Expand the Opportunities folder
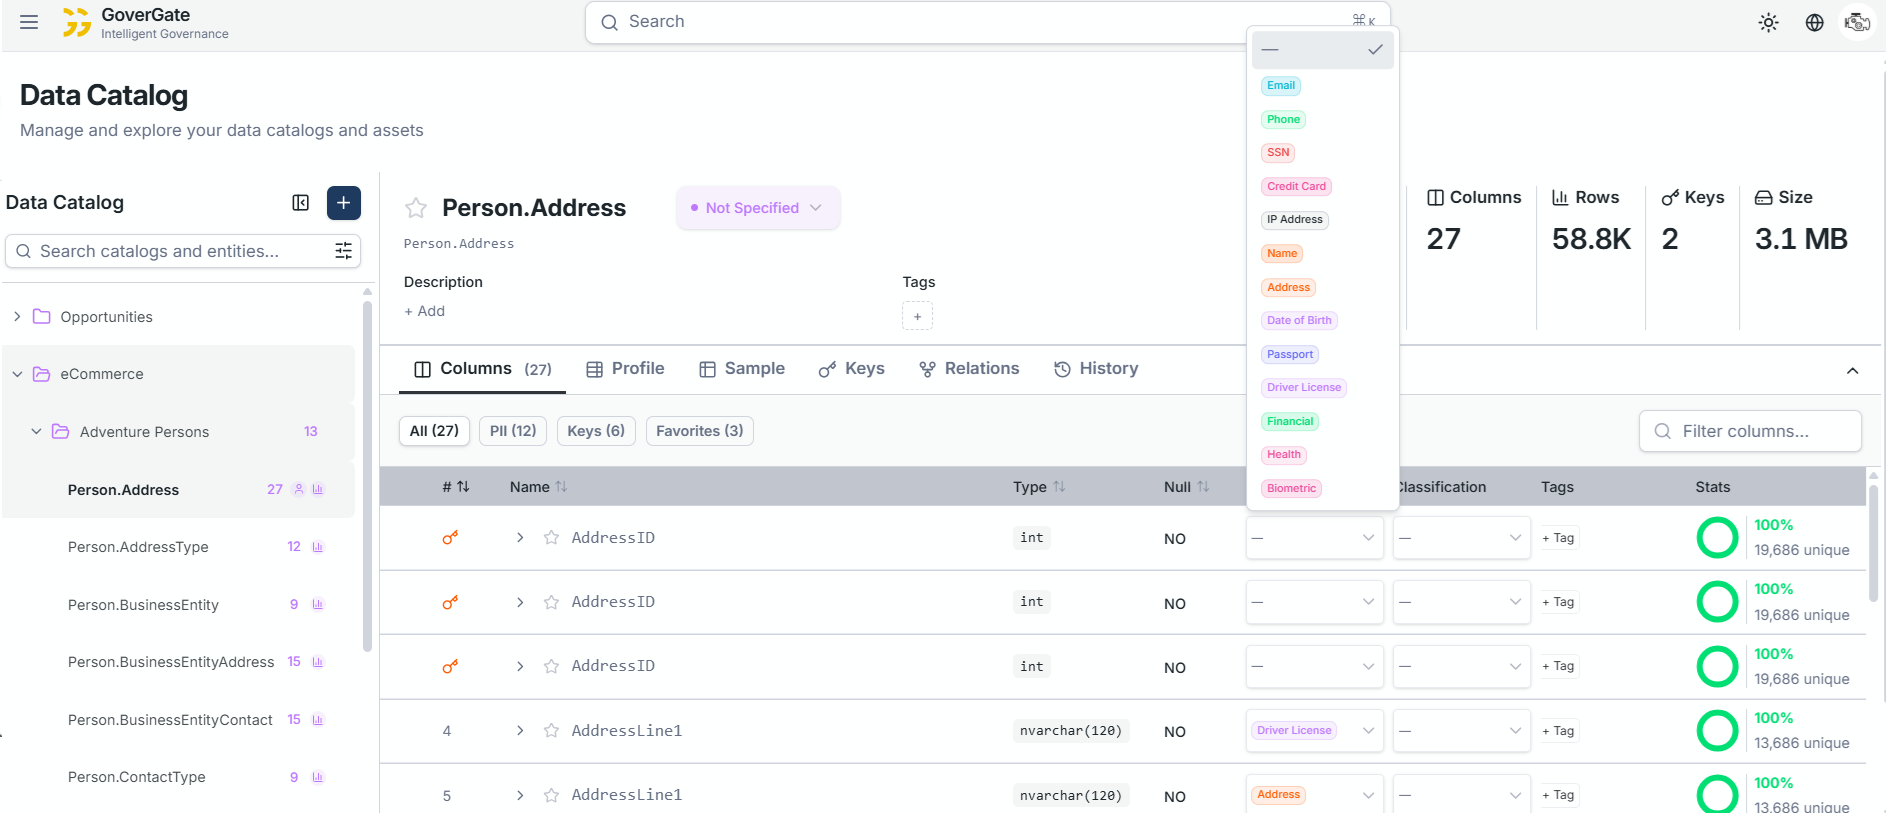This screenshot has height=819, width=1888. (17, 317)
